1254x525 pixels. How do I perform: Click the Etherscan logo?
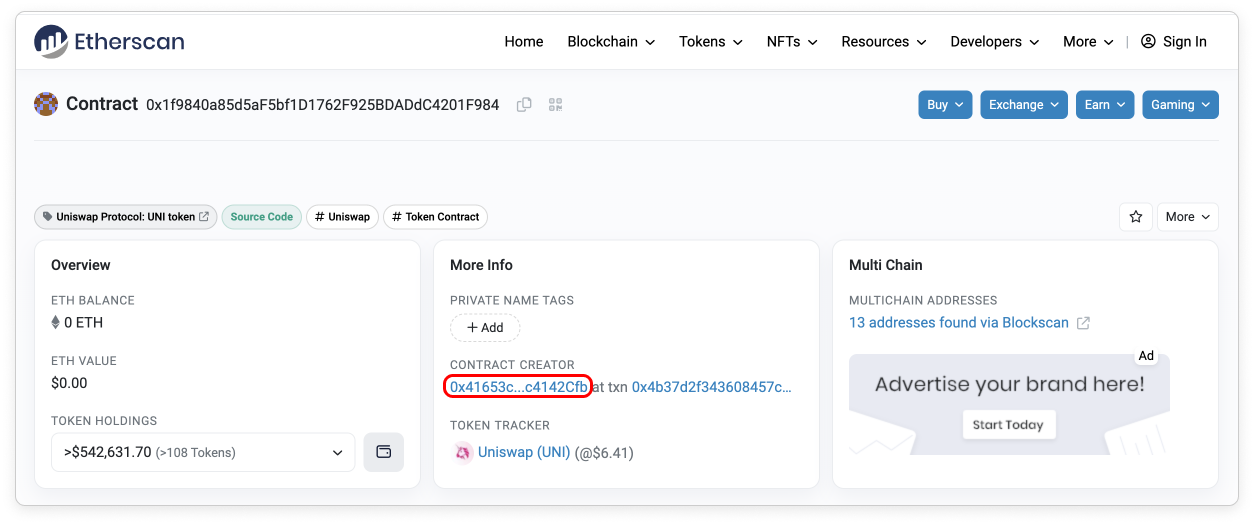coord(109,42)
